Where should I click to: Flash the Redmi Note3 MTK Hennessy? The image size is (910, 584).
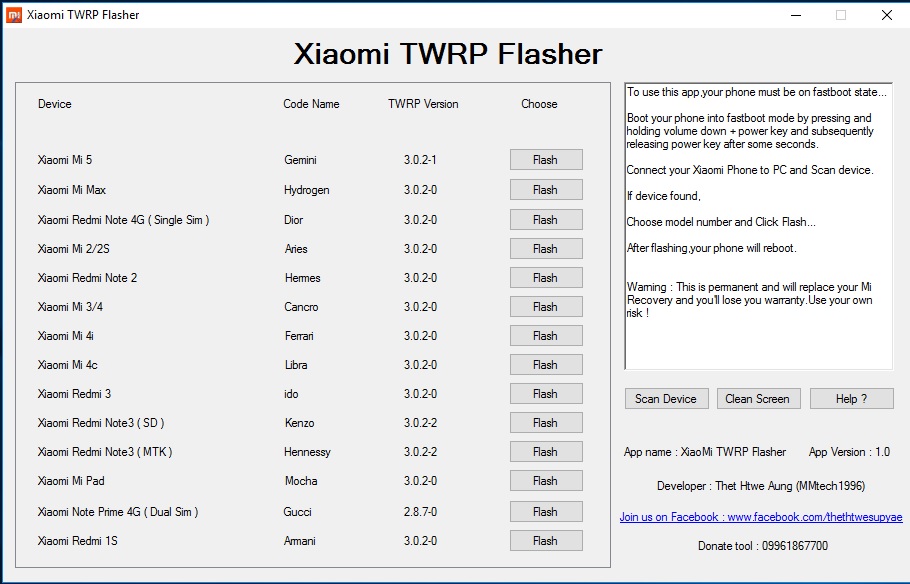pos(546,452)
